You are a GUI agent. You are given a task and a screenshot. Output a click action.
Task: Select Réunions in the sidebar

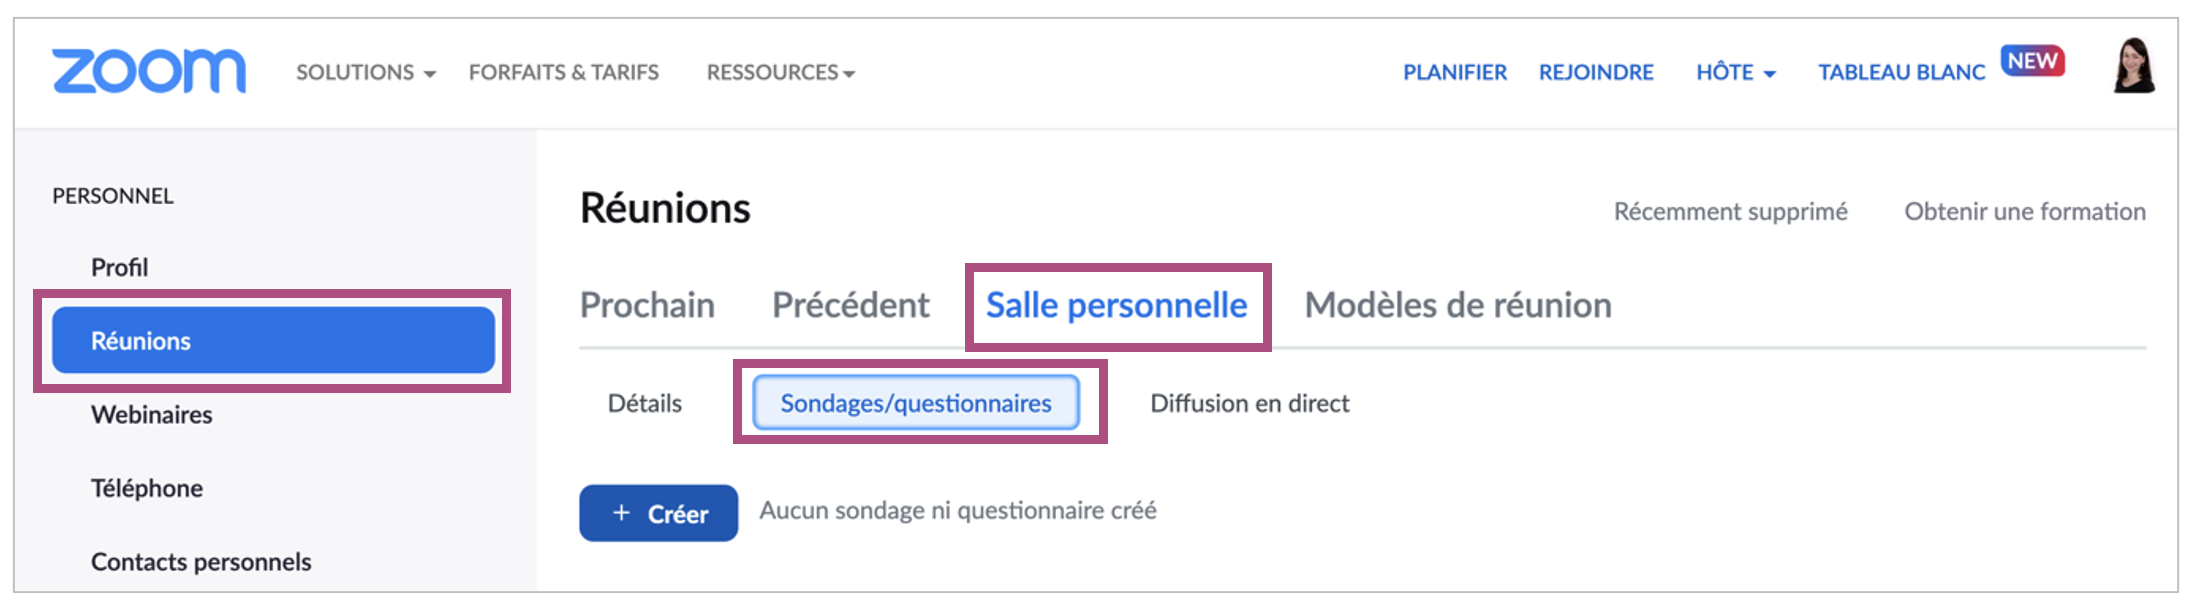pos(273,340)
